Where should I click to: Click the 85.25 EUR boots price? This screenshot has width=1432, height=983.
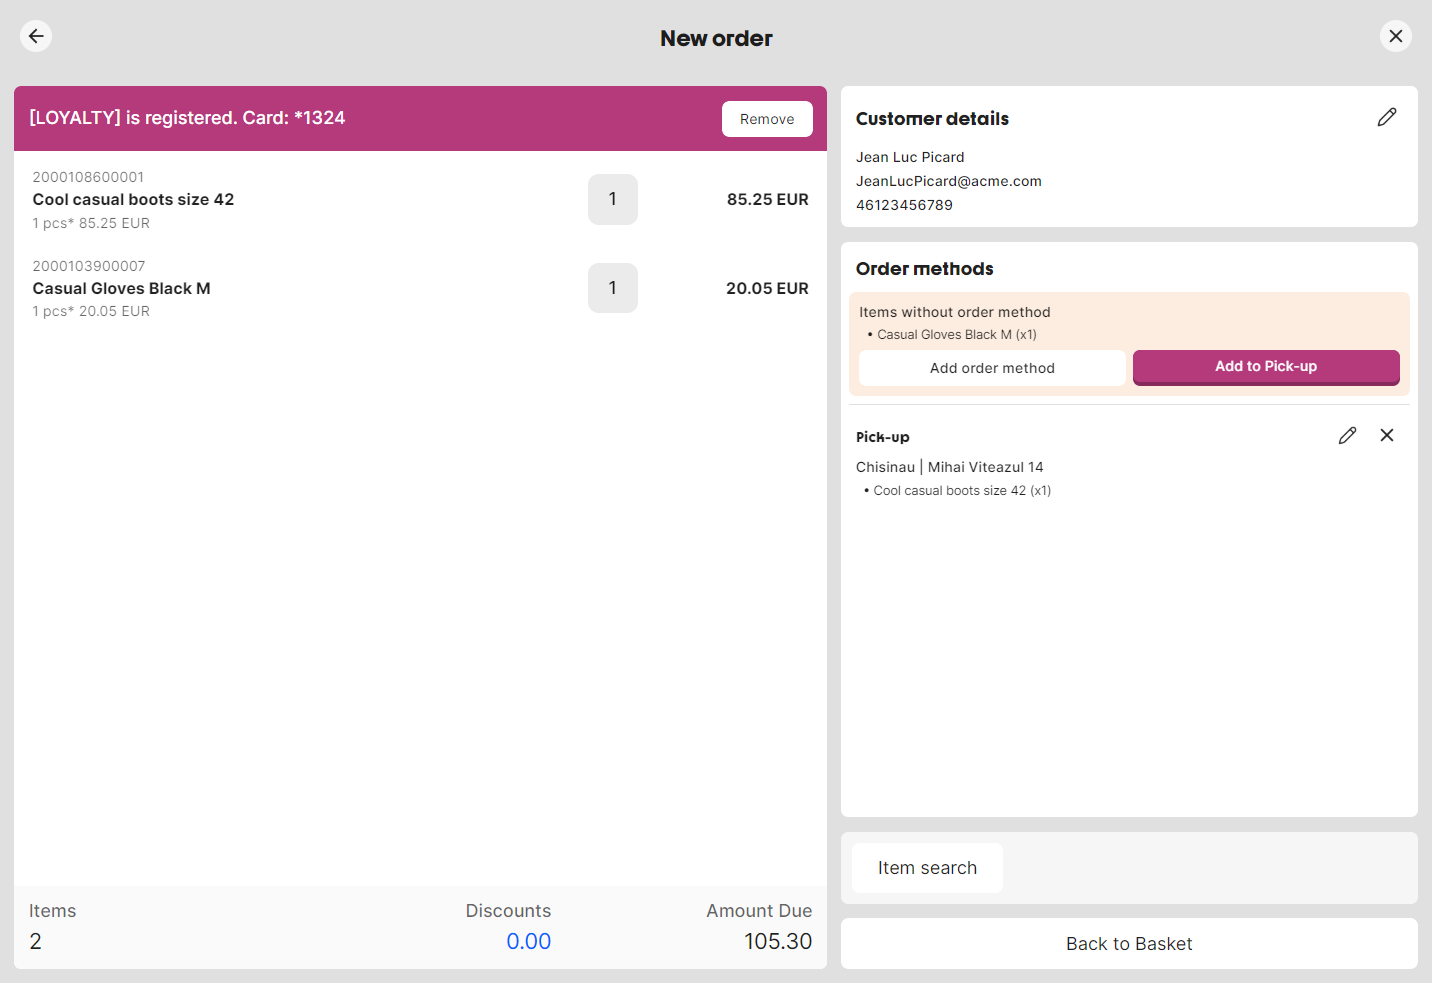[767, 199]
